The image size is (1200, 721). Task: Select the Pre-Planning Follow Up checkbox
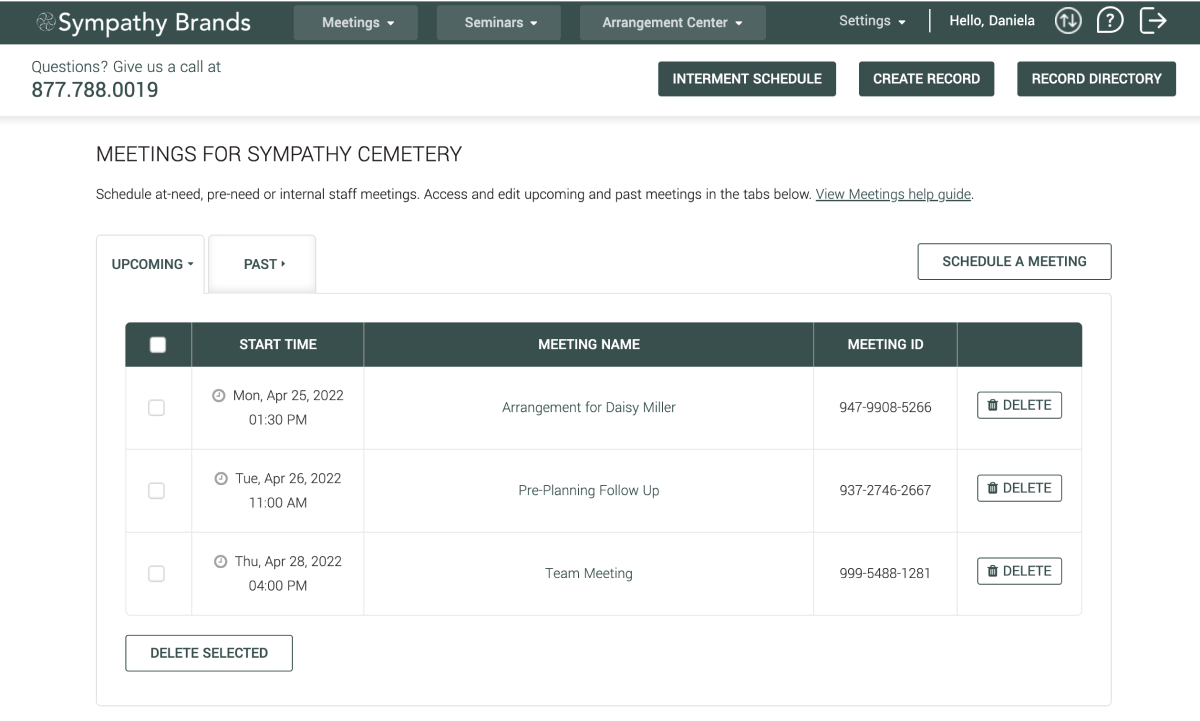pyautogui.click(x=156, y=491)
